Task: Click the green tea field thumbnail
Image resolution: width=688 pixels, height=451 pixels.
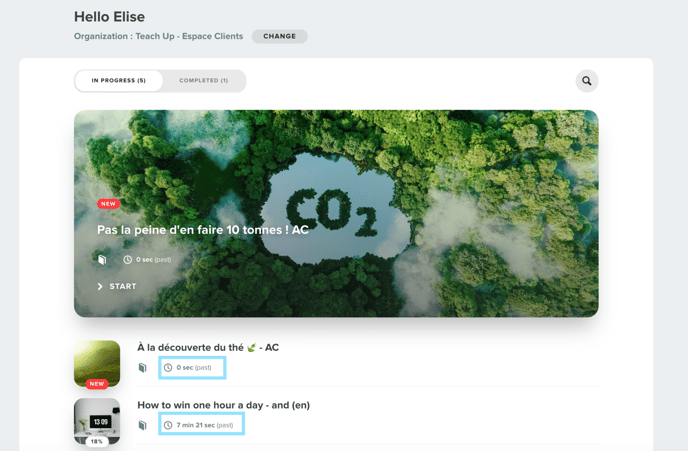Action: click(x=97, y=364)
